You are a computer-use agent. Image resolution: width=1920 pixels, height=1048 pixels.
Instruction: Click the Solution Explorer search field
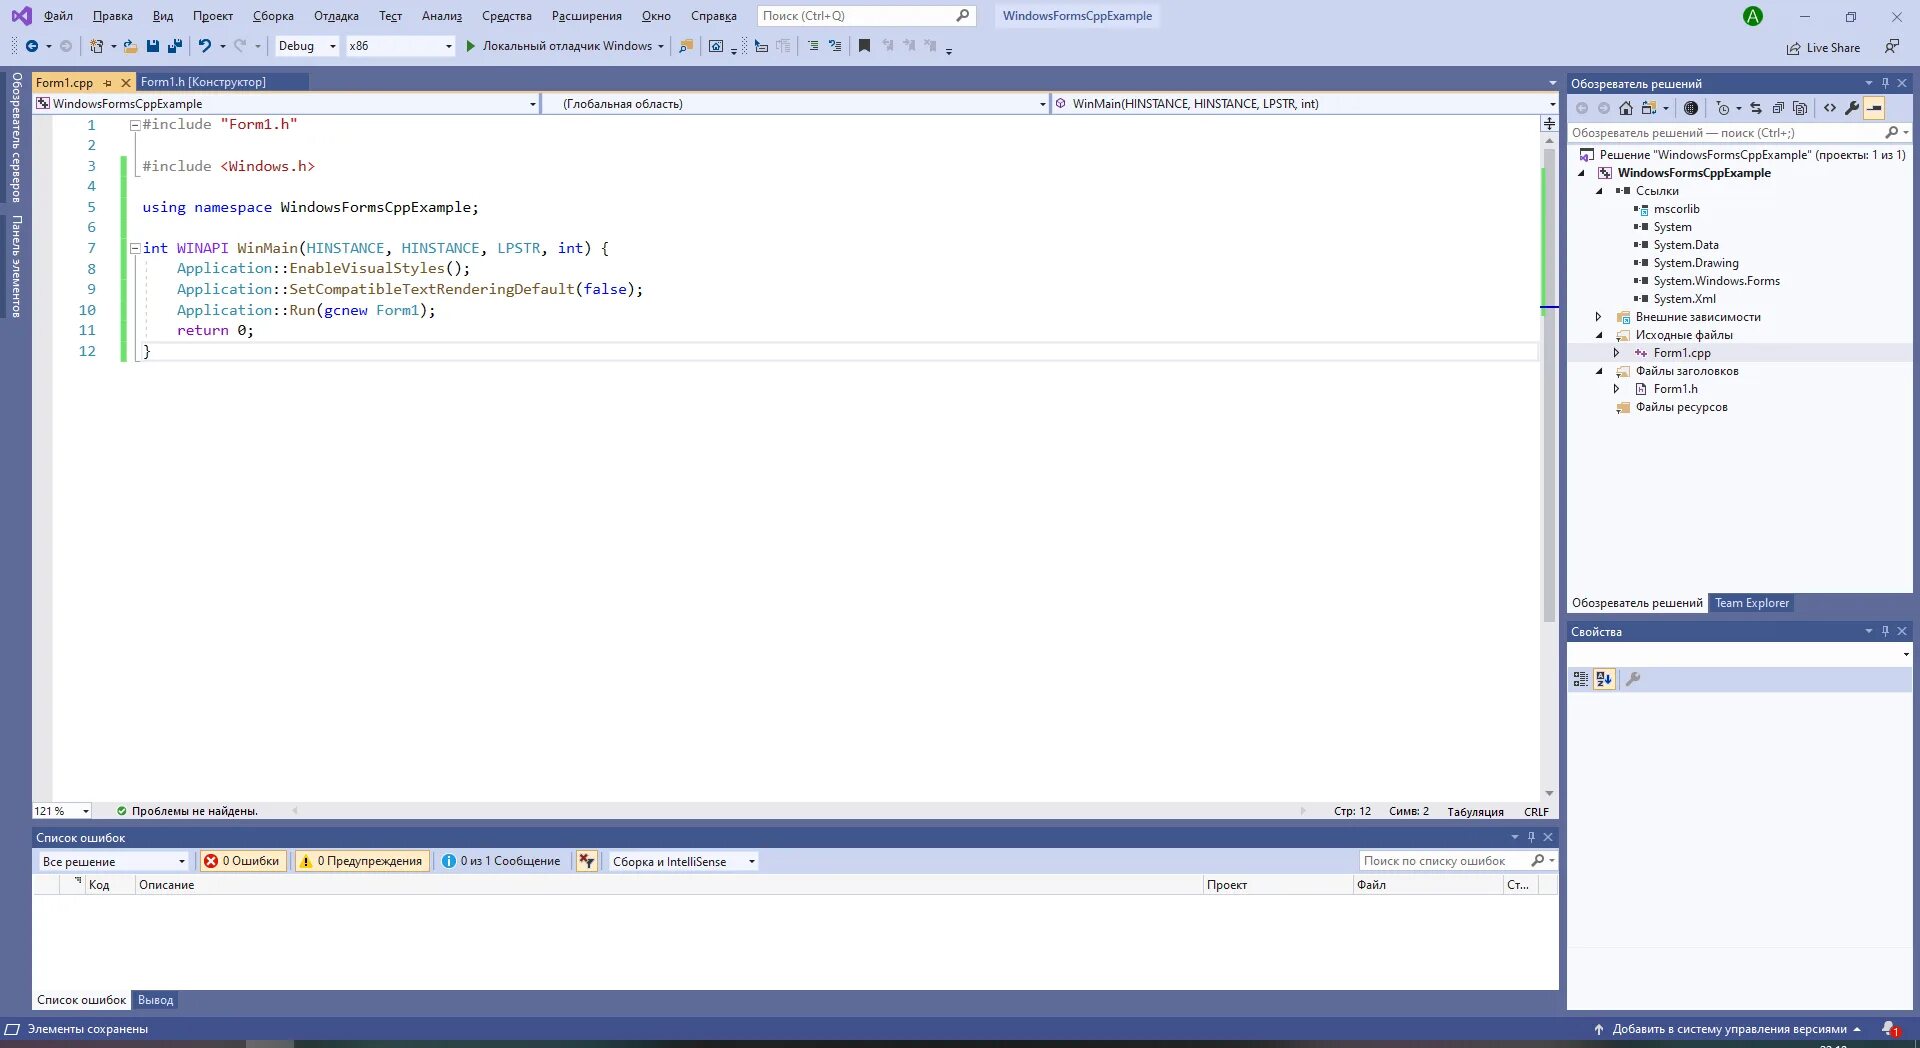(x=1738, y=133)
